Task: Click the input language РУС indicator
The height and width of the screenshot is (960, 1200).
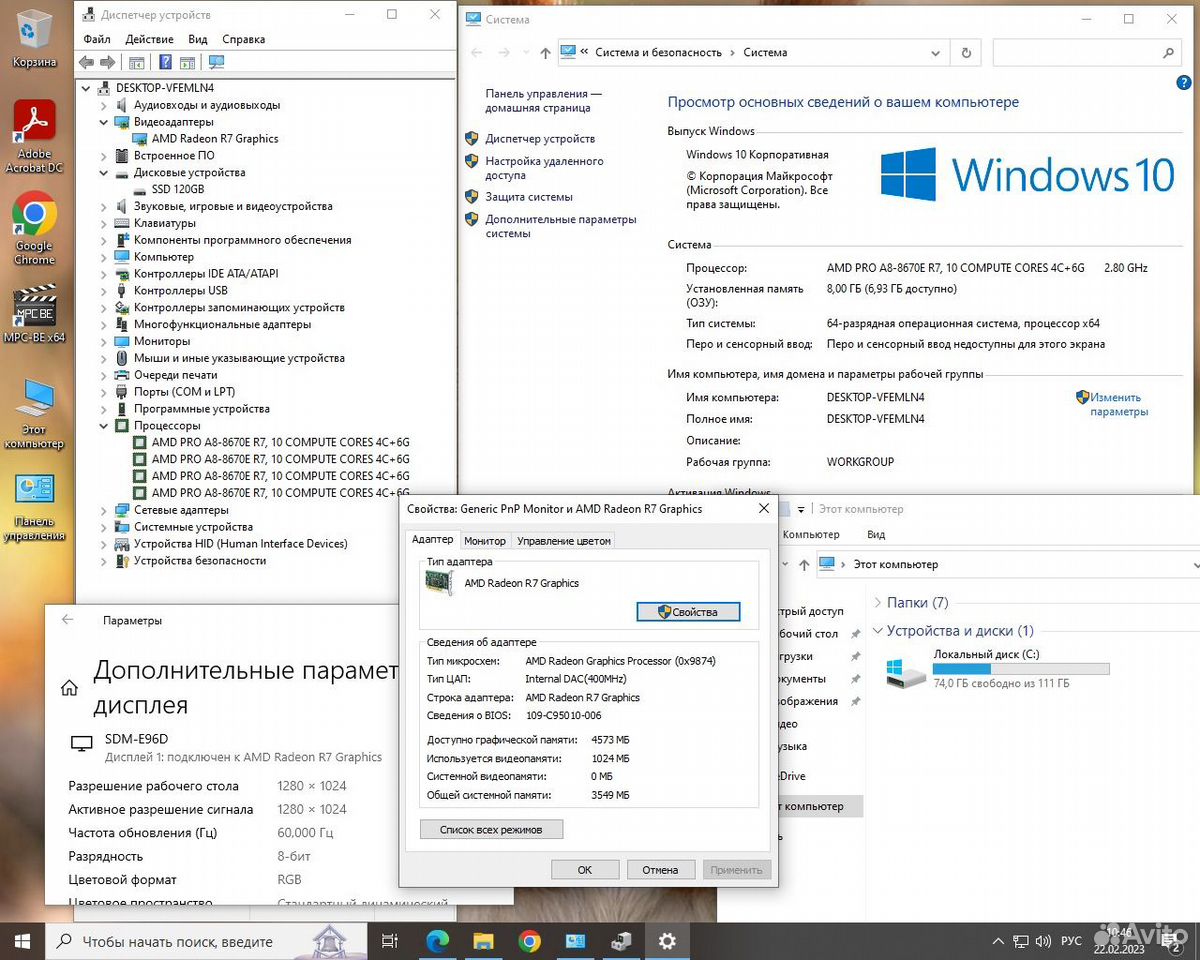Action: [x=1071, y=941]
